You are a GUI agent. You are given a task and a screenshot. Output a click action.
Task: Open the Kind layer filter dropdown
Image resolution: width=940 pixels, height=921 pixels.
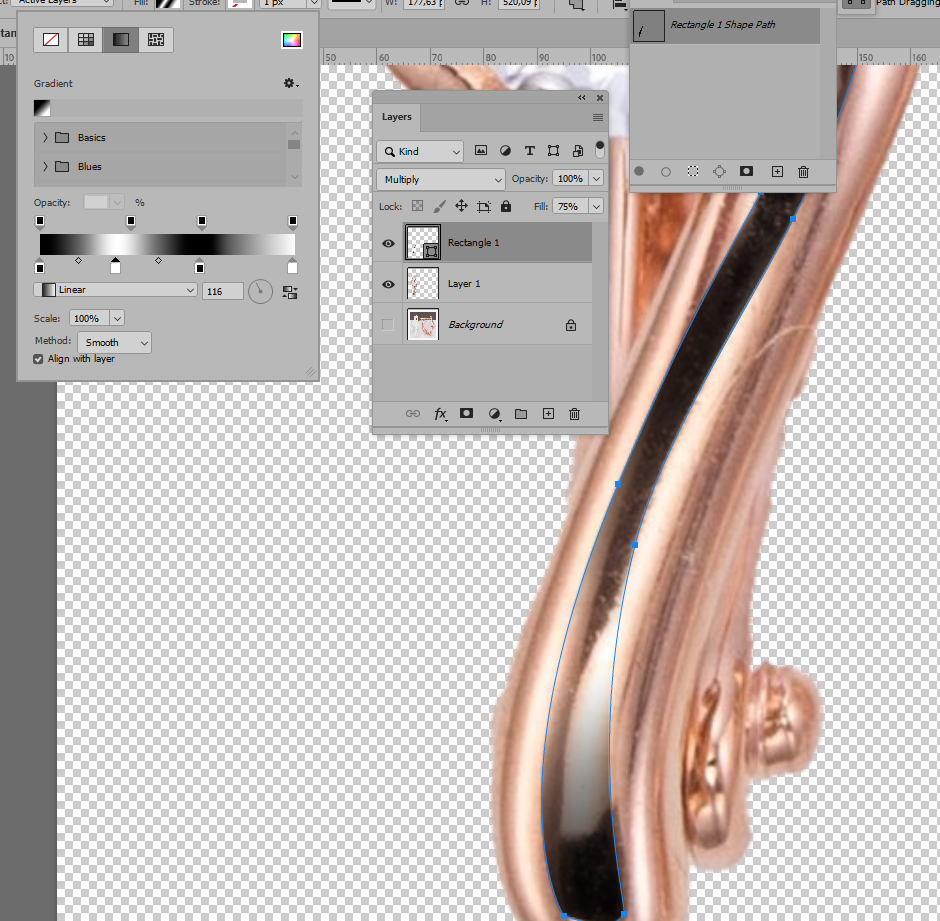420,152
